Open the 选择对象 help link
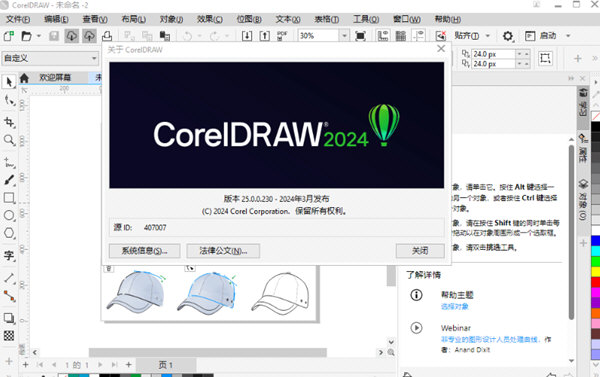Viewport: 600px width, 377px height. click(x=455, y=306)
